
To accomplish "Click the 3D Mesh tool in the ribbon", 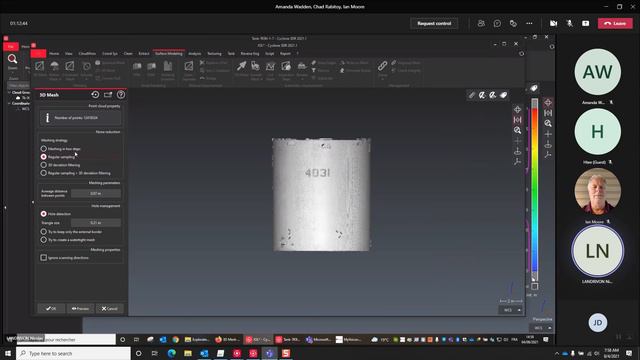I will pos(40,69).
